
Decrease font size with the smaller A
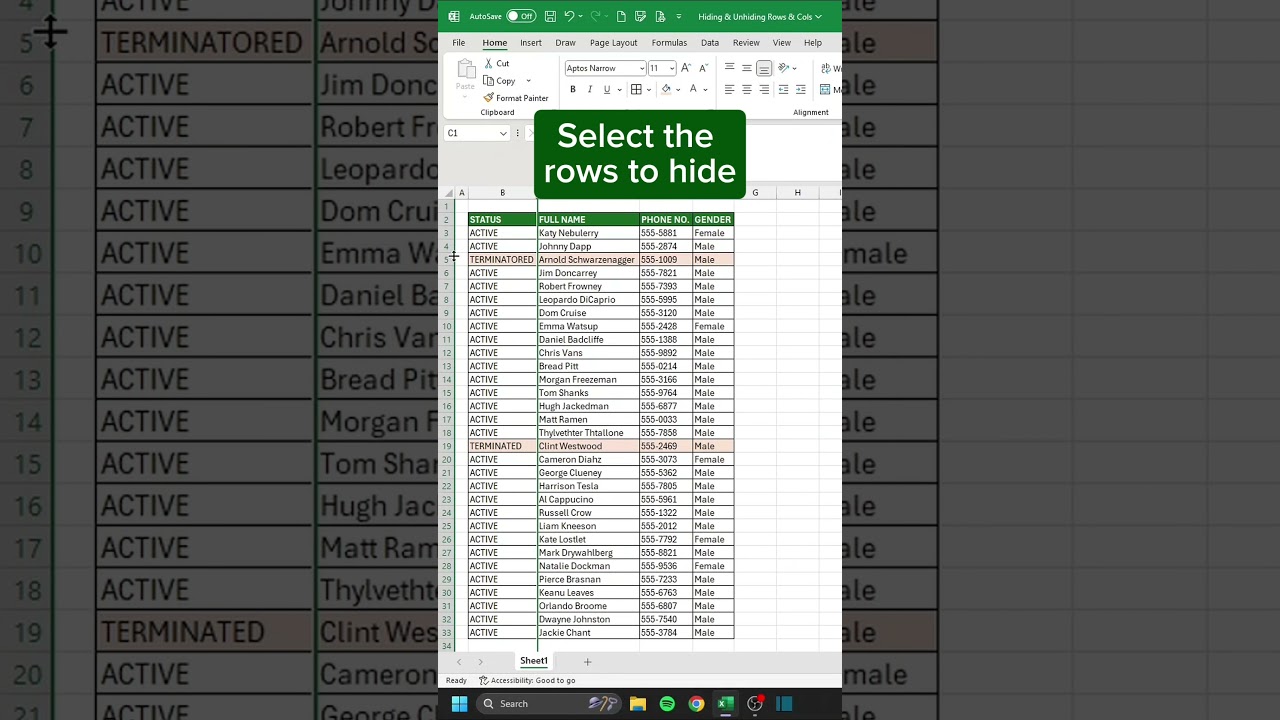[x=703, y=68]
